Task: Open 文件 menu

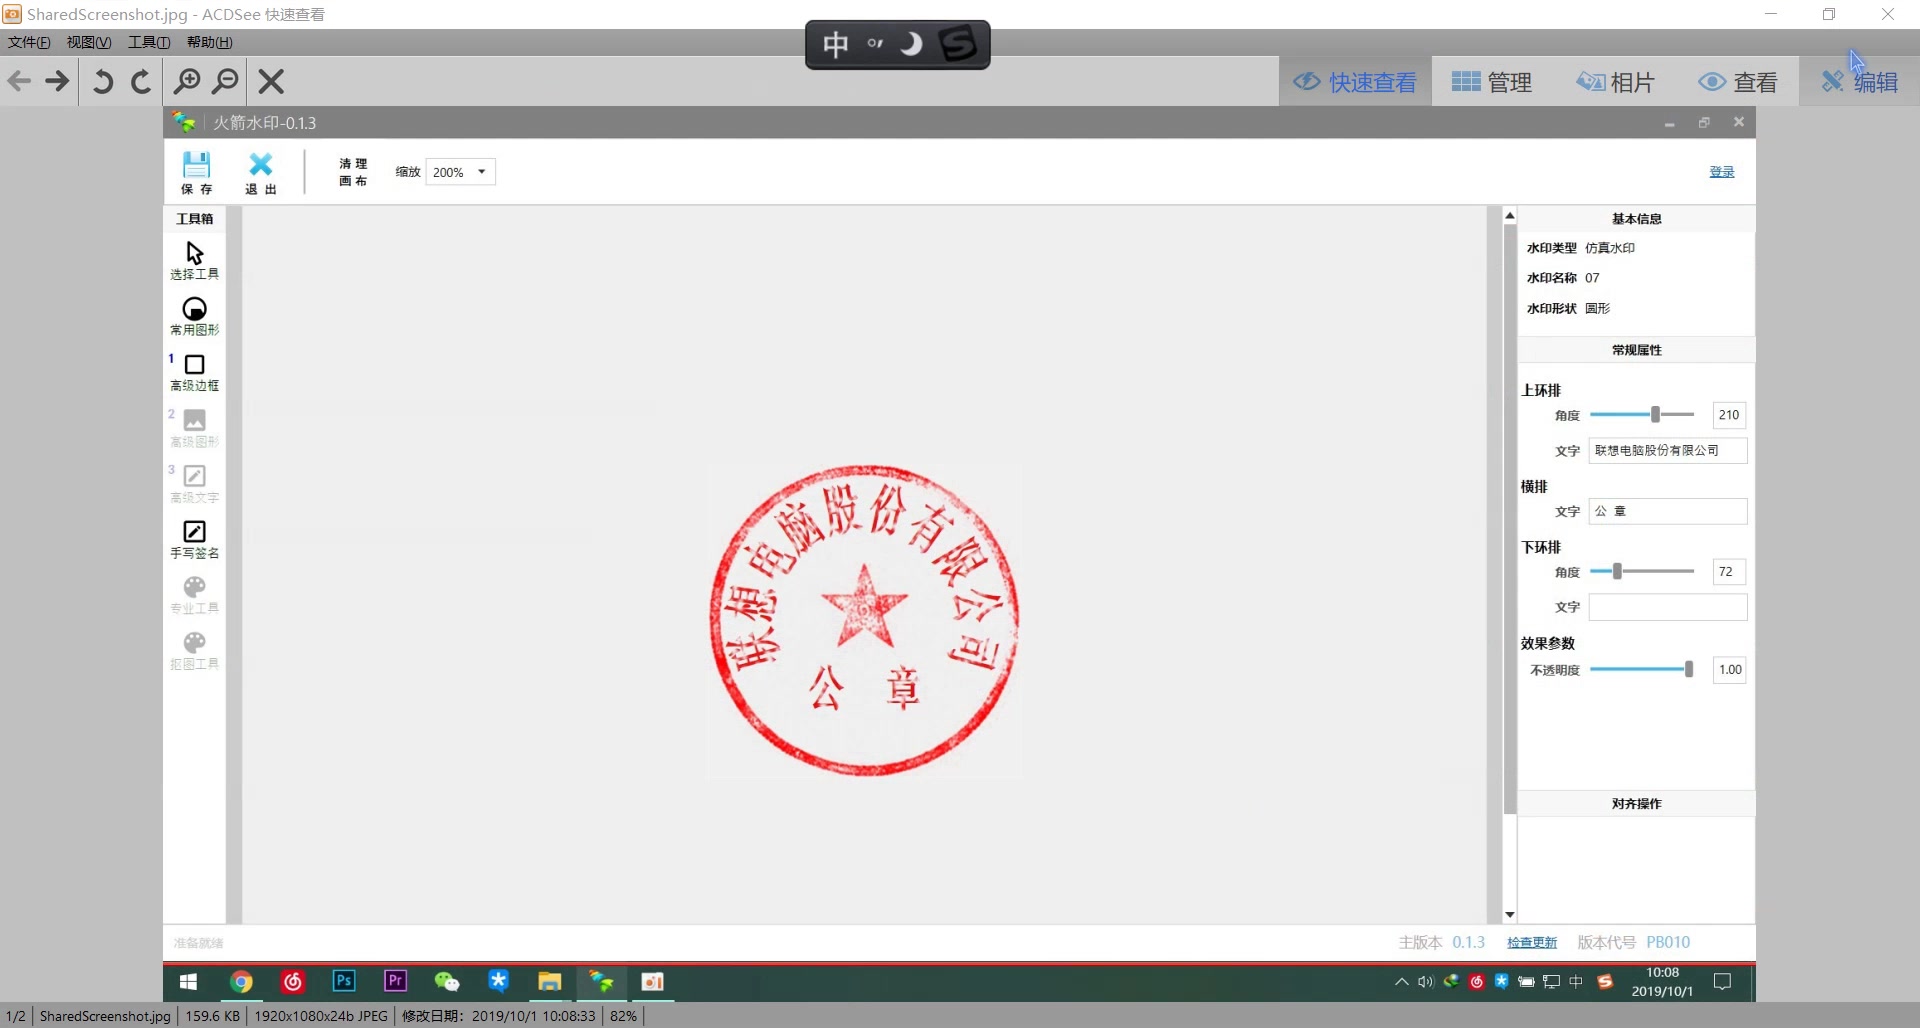Action: pos(29,42)
